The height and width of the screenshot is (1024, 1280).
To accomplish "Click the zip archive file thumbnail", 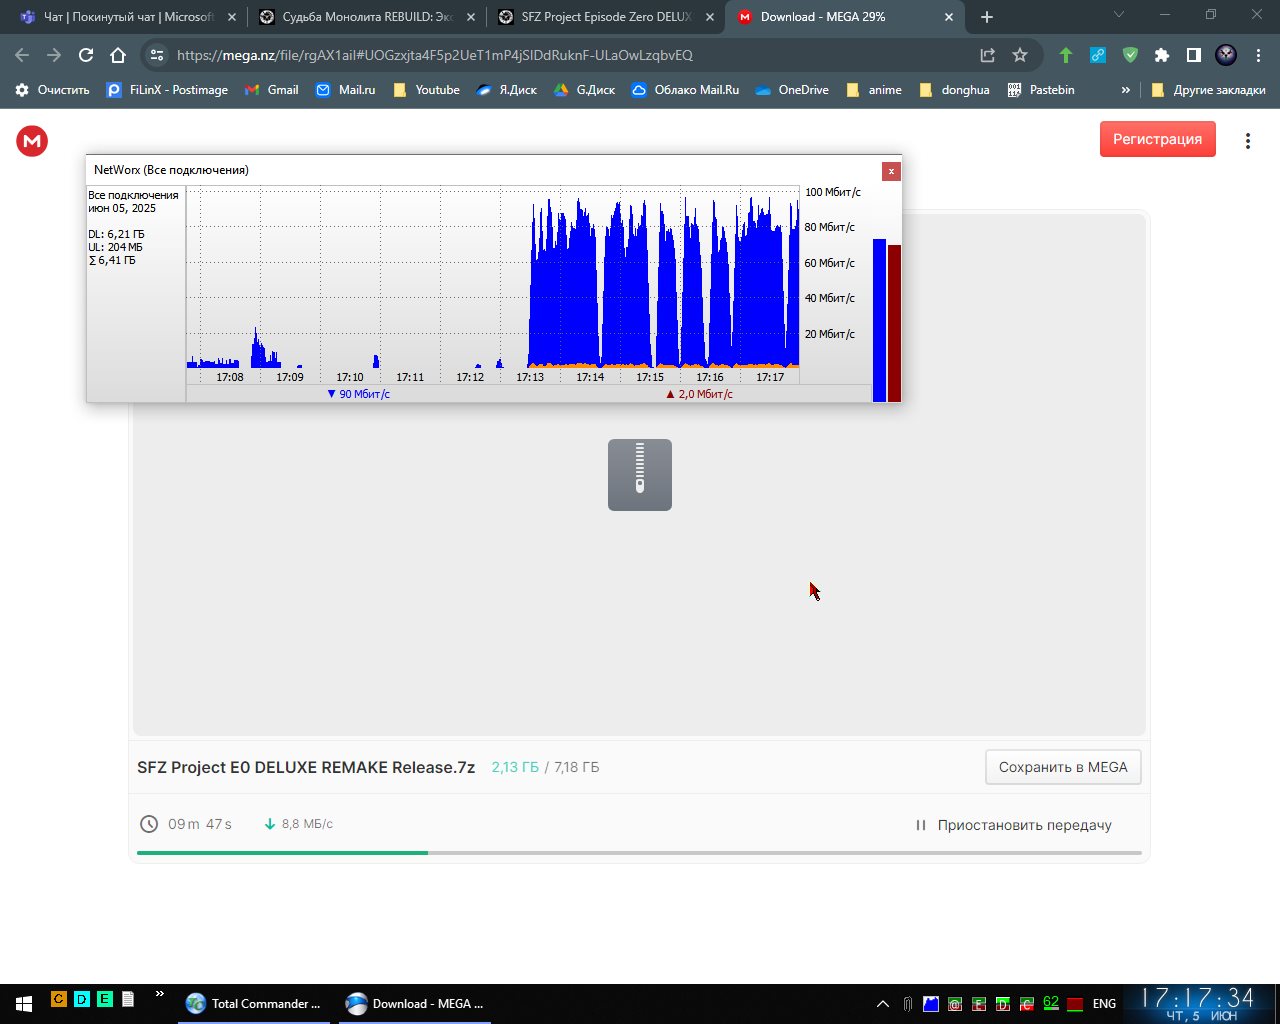I will (640, 475).
